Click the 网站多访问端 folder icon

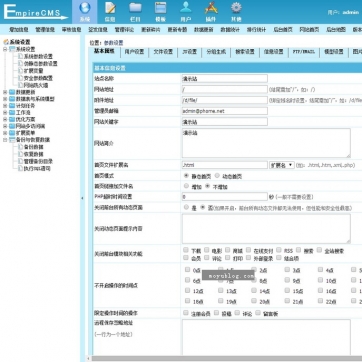tap(12, 126)
